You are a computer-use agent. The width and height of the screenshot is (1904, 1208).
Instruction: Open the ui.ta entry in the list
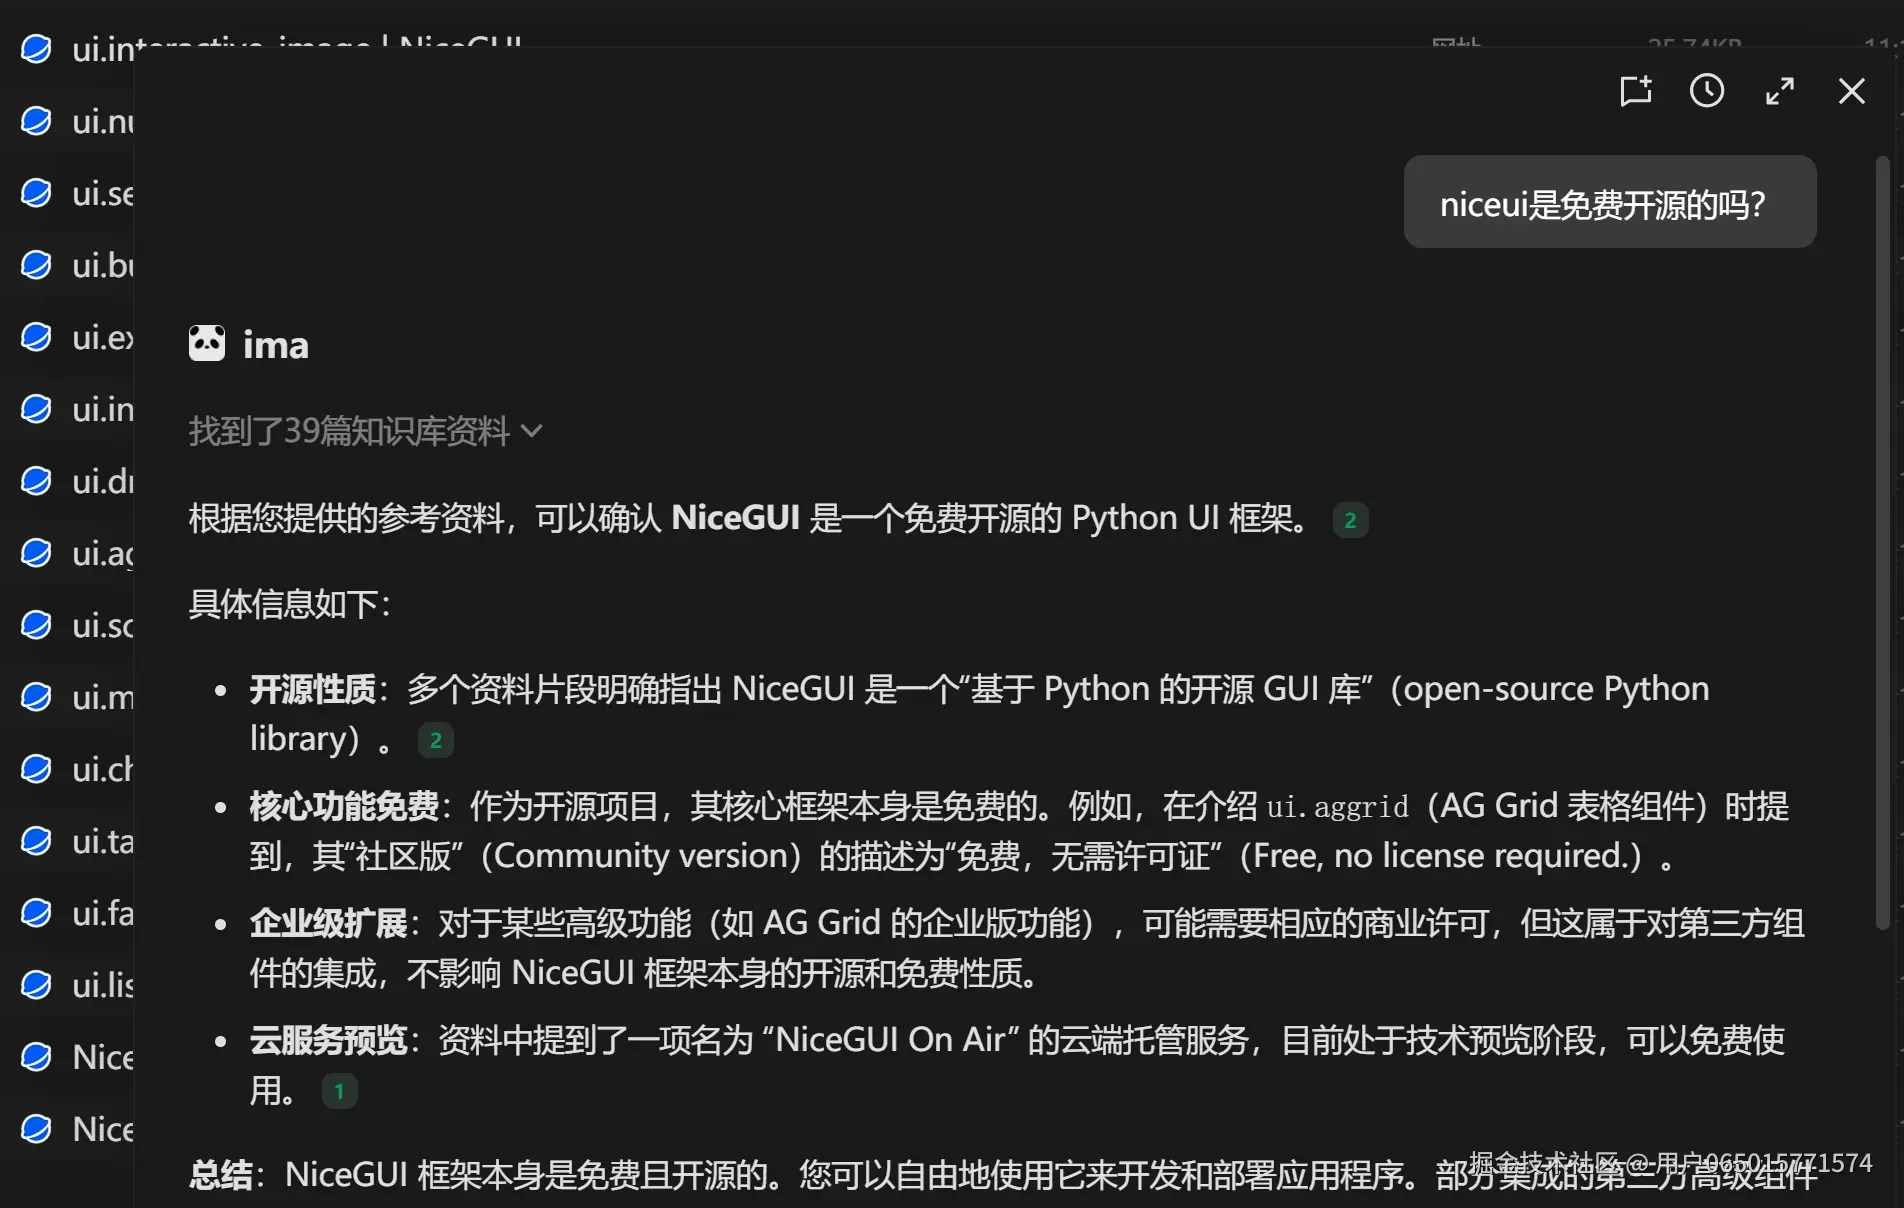(103, 841)
